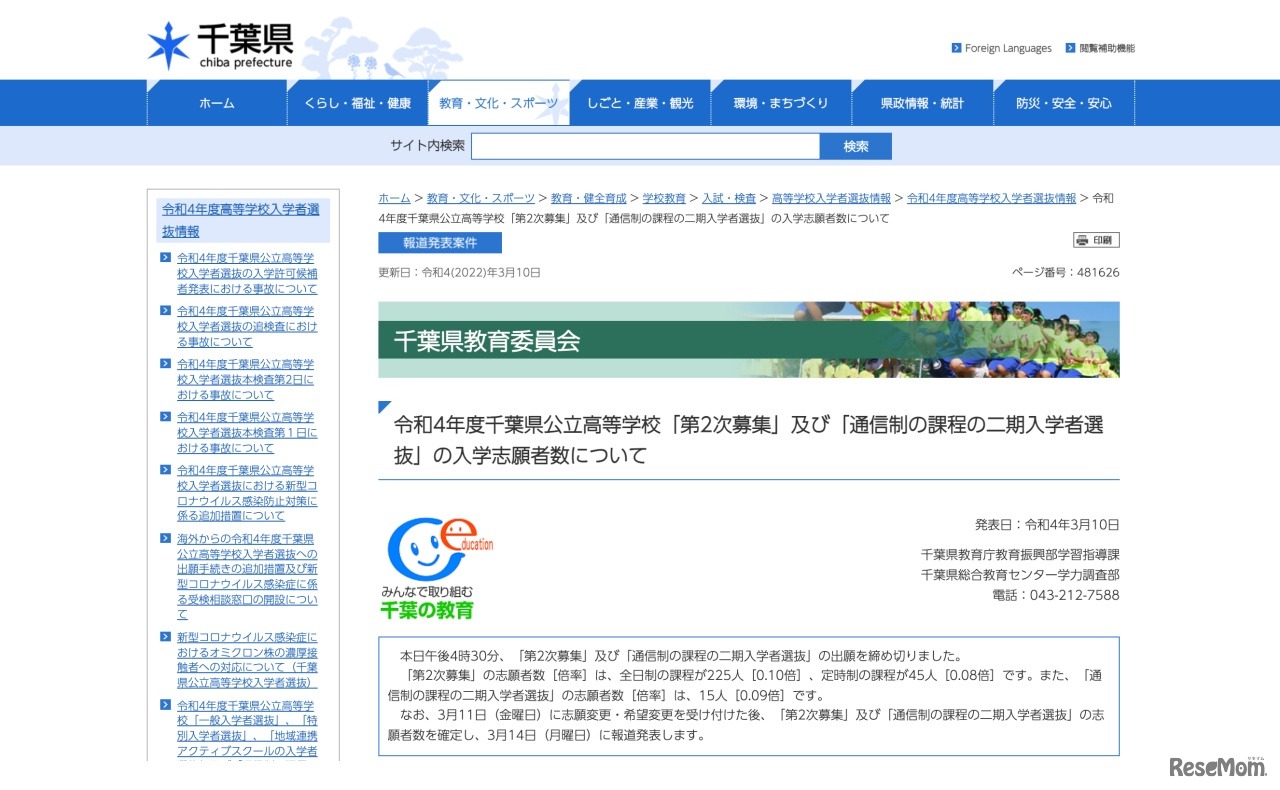Image resolution: width=1280 pixels, height=790 pixels.
Task: Click 入試・検査 in the breadcrumb trail
Action: pyautogui.click(x=729, y=198)
